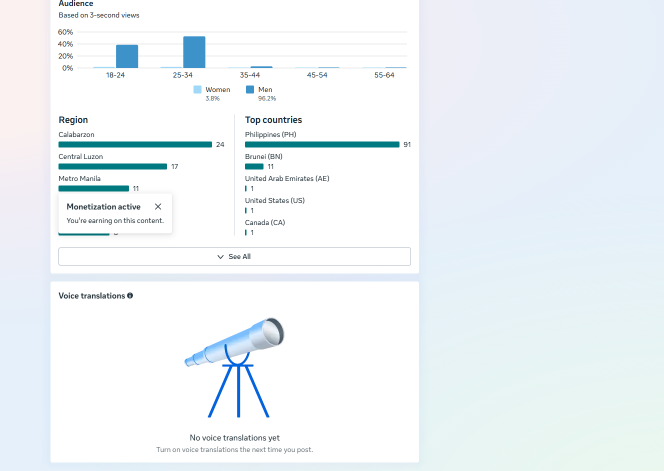Click the Men '96.2%' value
664x471 pixels.
tap(267, 98)
